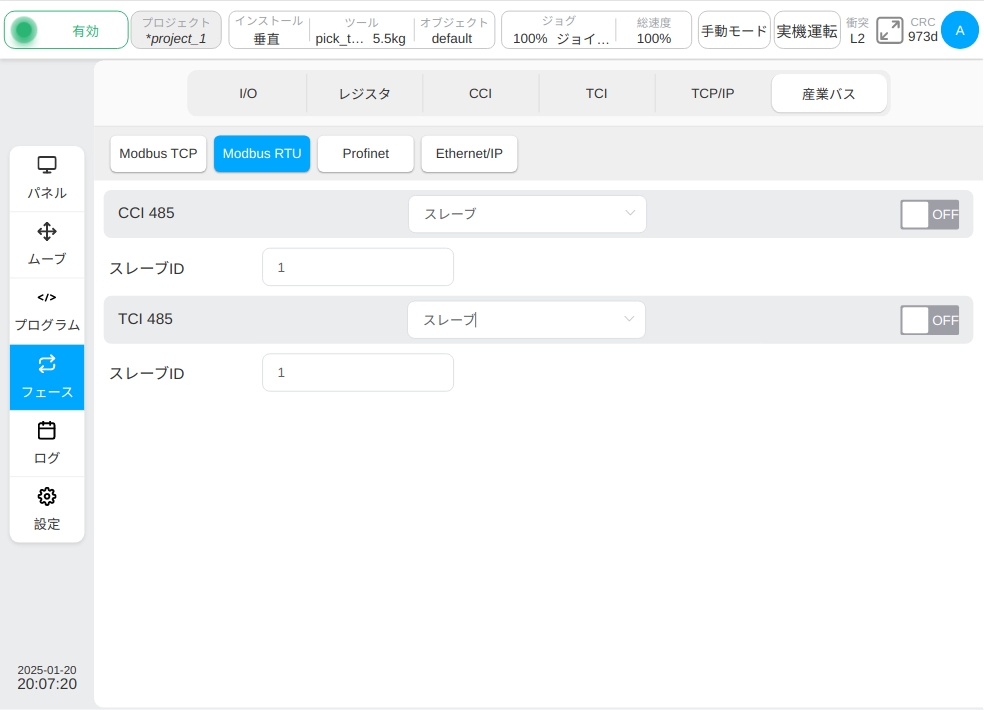The width and height of the screenshot is (984, 710).
Task: Open the CCI 485 スレーブ mode dropdown
Action: (x=527, y=214)
